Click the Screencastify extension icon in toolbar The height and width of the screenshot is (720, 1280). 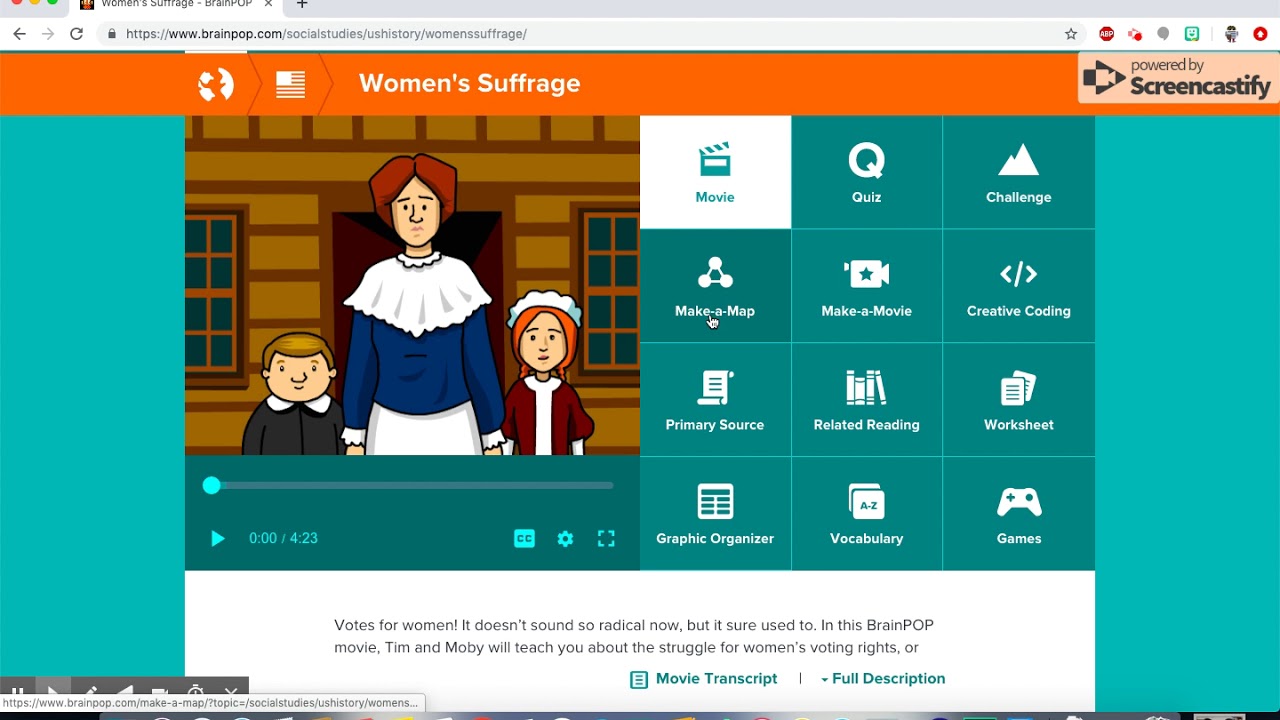pos(1135,34)
